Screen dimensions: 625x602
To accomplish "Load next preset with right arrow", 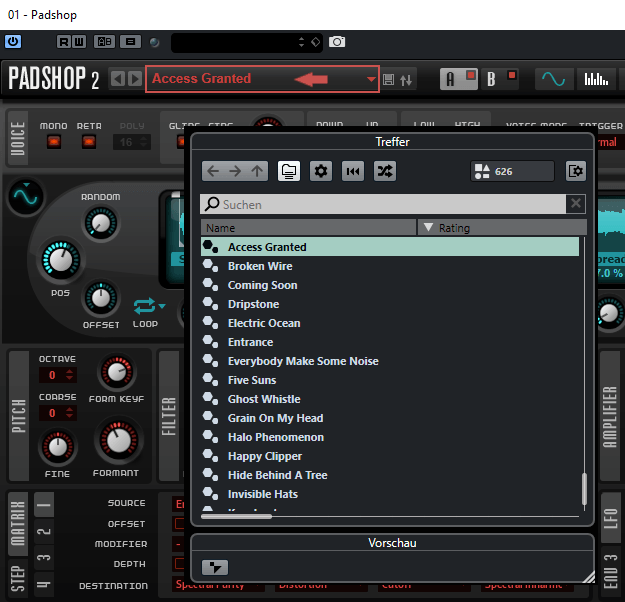I will [135, 79].
